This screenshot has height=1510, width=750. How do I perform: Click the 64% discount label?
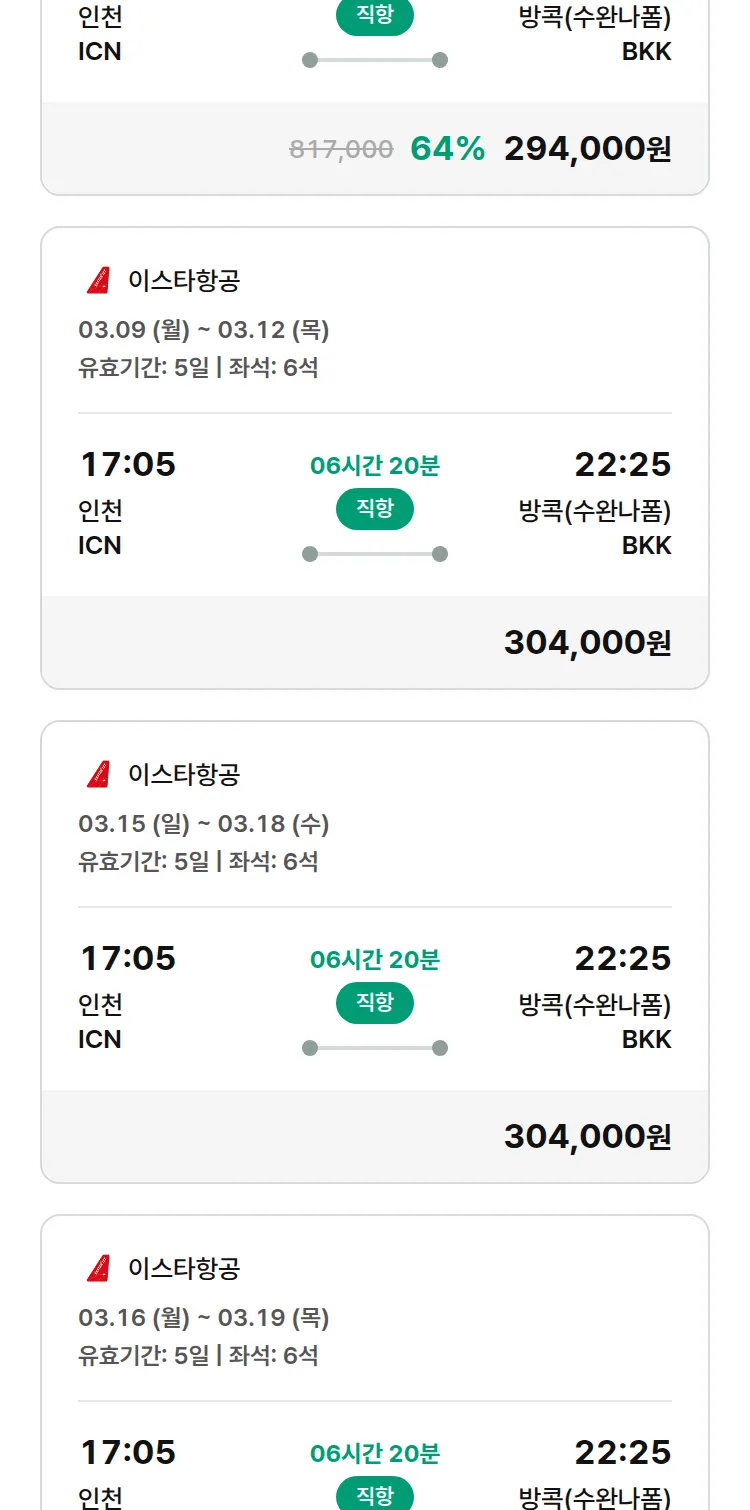[447, 149]
